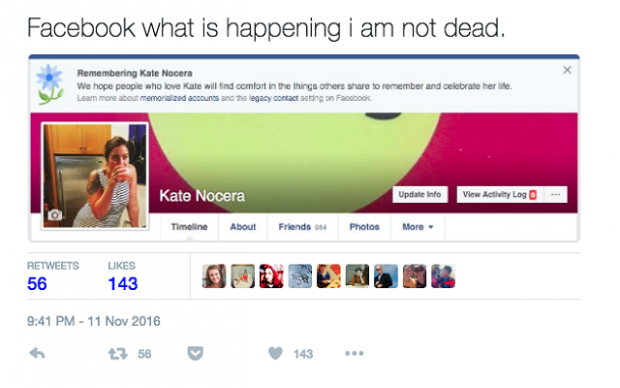Open profile ellipsis options button

(556, 195)
